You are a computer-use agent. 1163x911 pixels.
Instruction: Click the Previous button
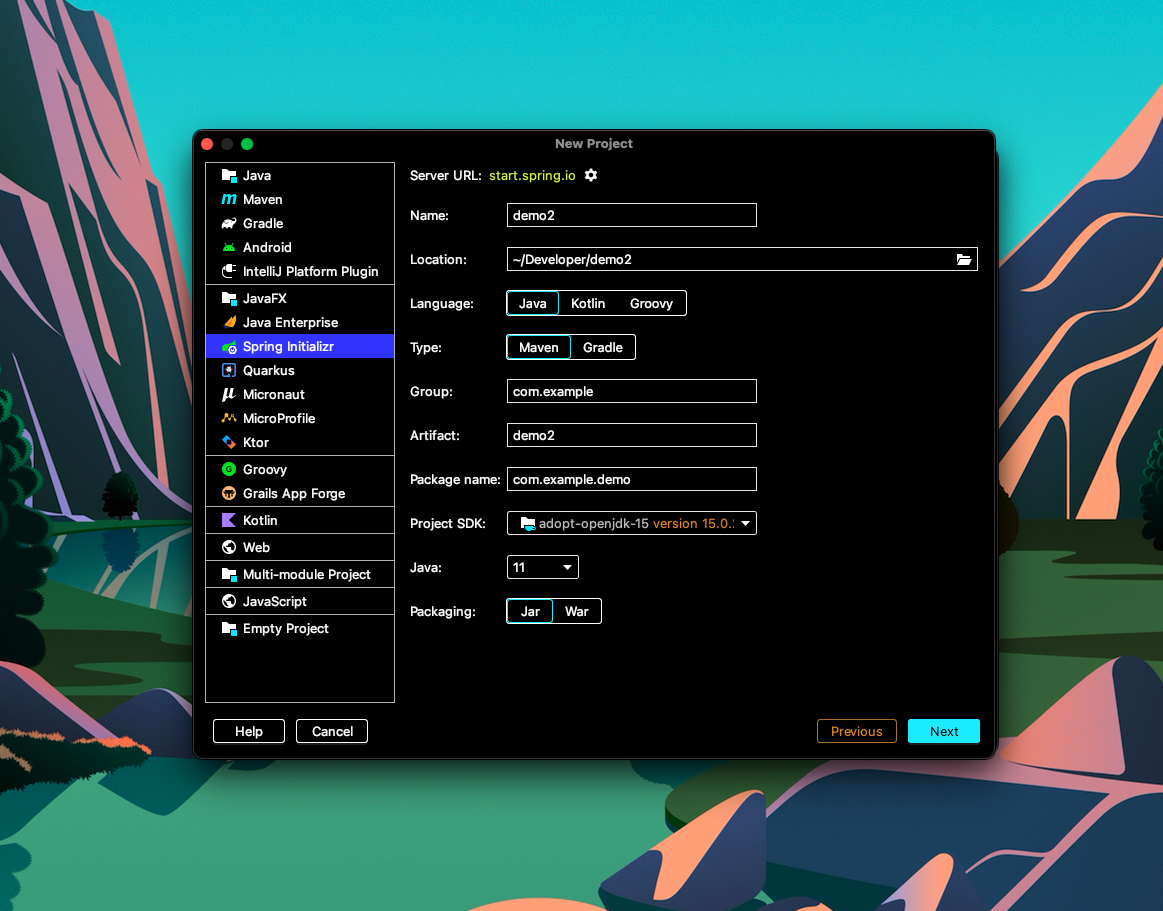tap(857, 731)
